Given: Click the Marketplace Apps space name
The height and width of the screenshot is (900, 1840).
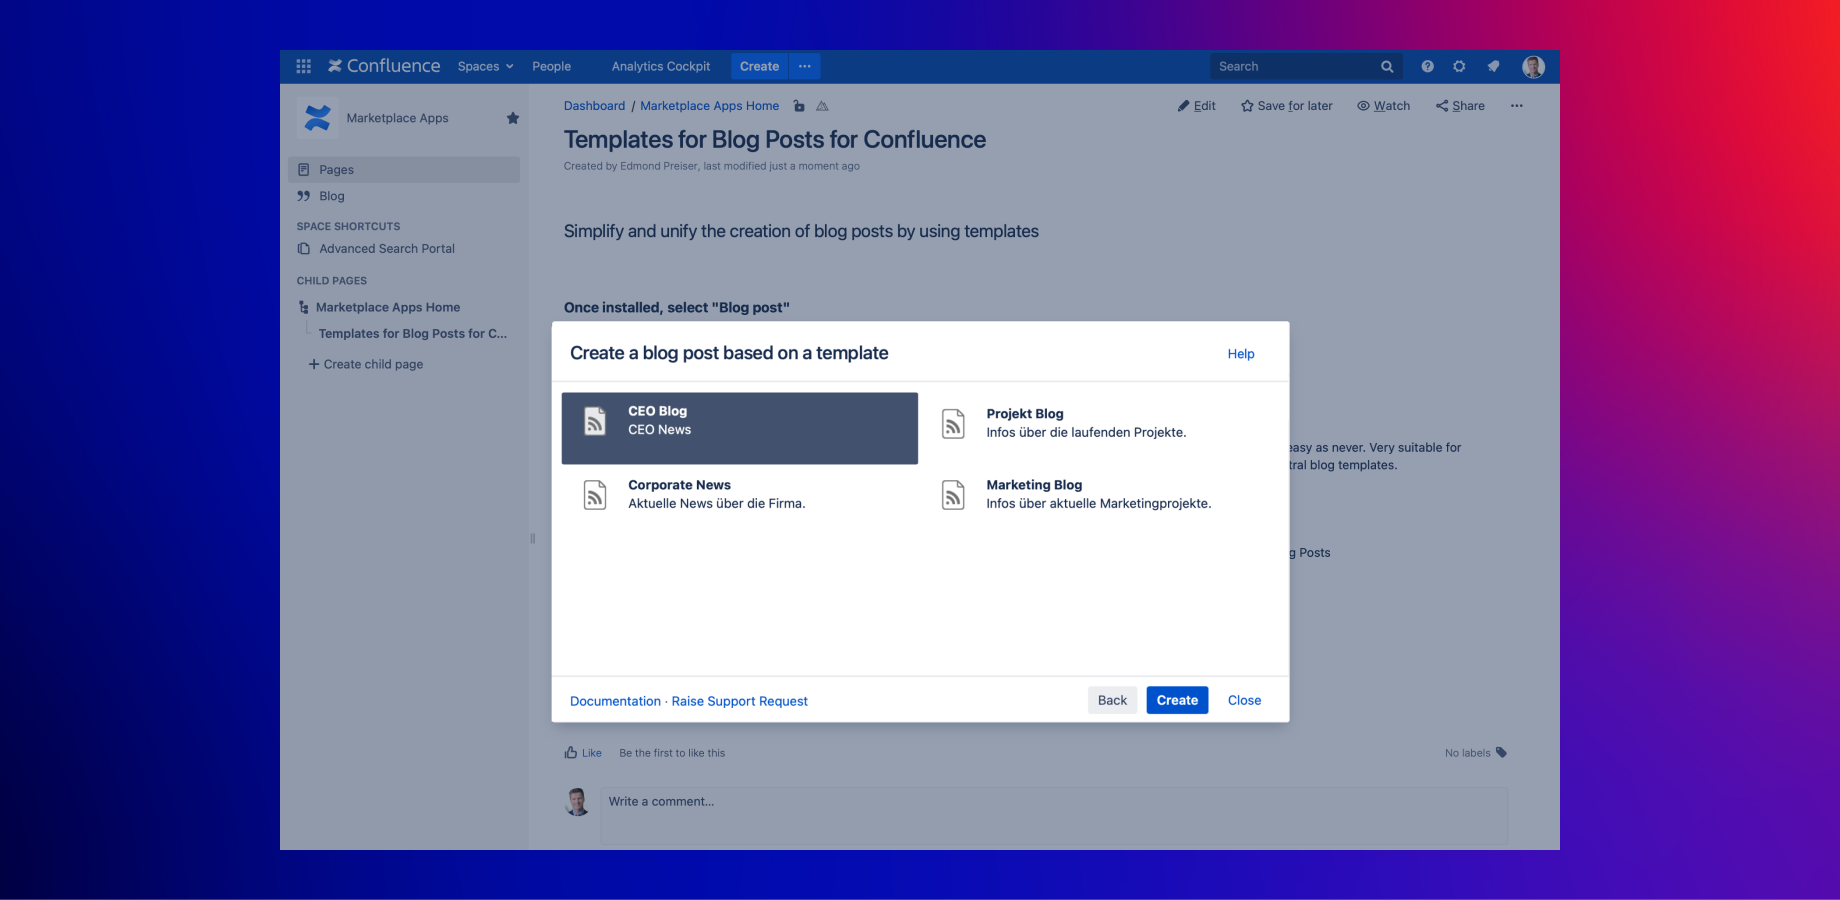Looking at the screenshot, I should 397,118.
